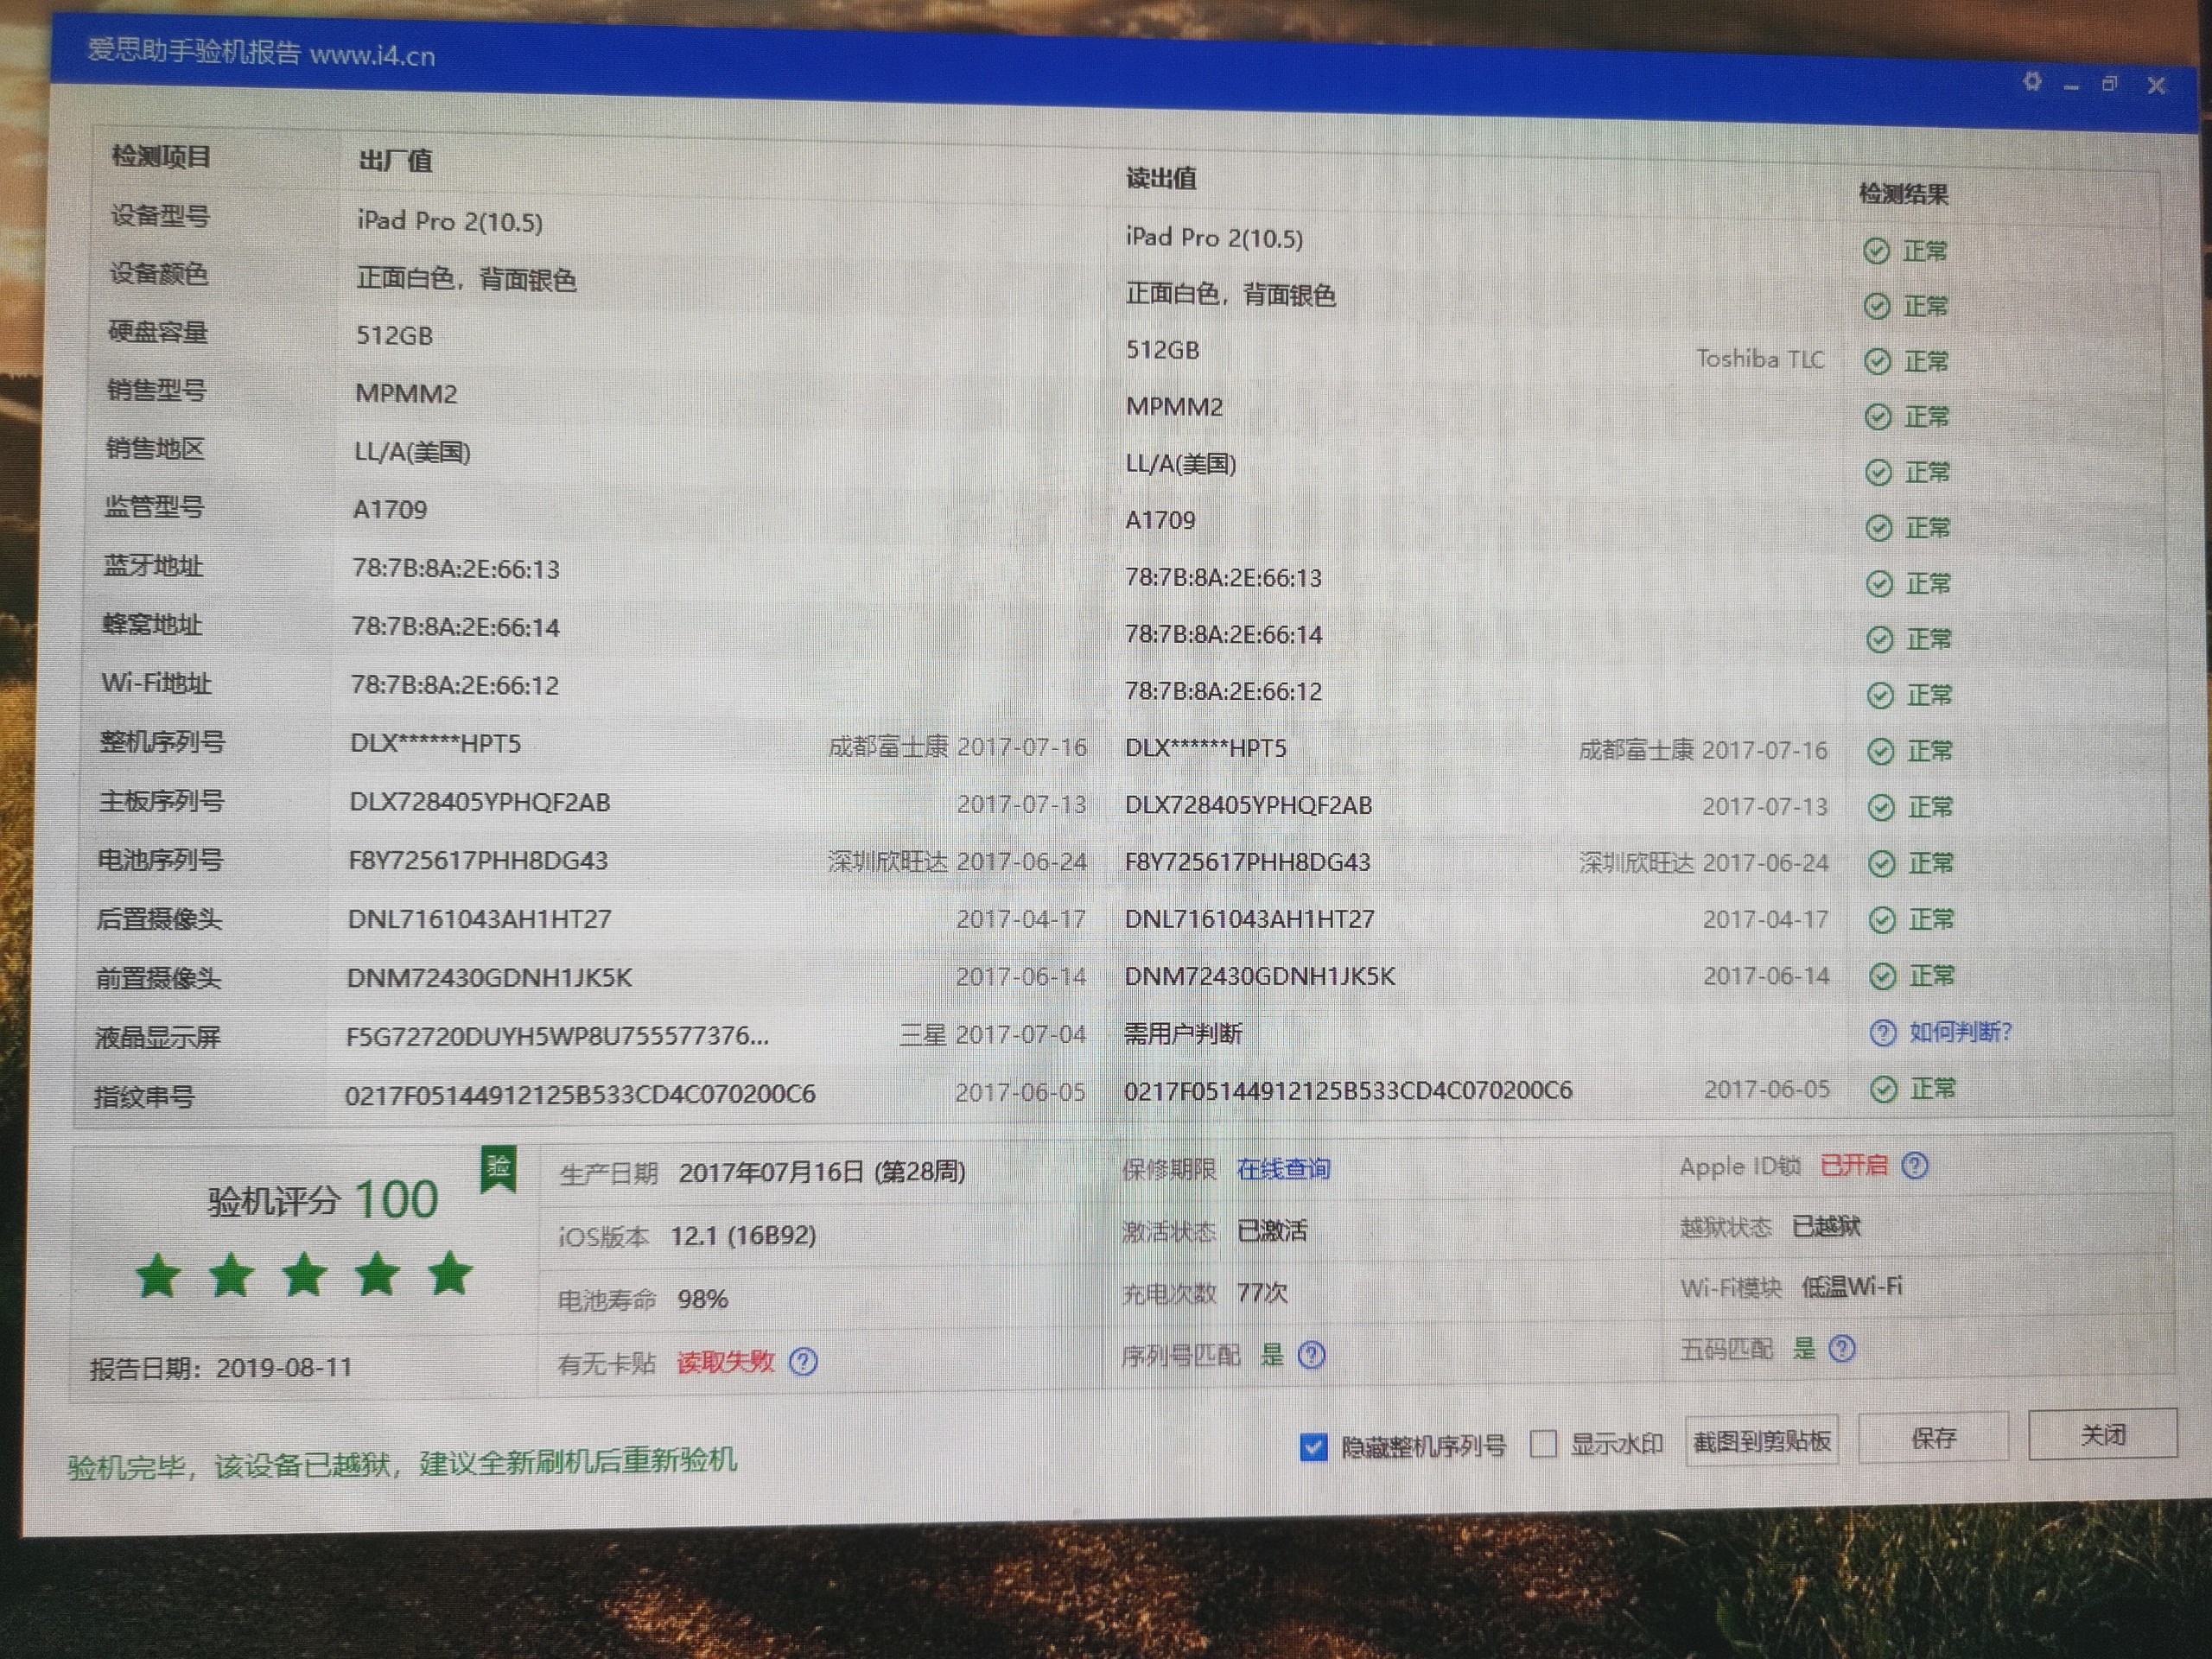
Task: Click green check icon in 设备型号 row
Action: click(x=1876, y=251)
